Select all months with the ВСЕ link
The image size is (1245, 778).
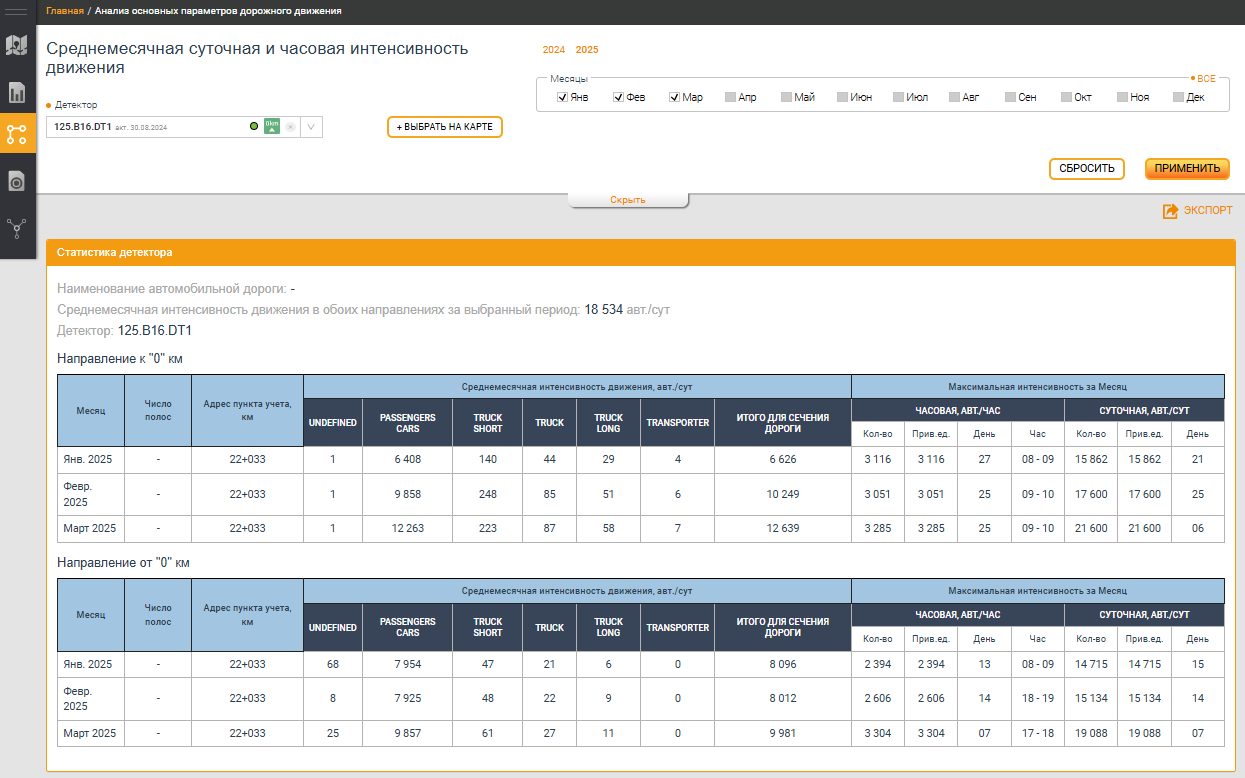click(x=1206, y=78)
